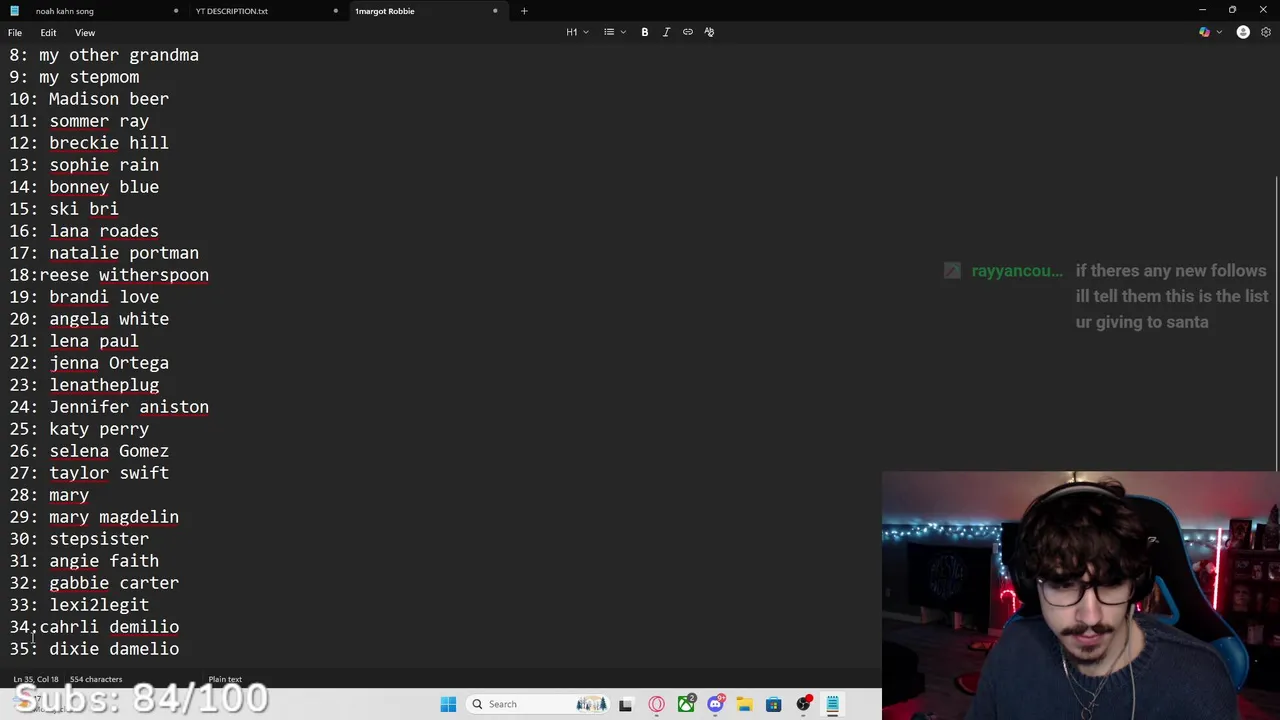The image size is (1280, 720).
Task: Open the Windows Start menu
Action: pyautogui.click(x=448, y=704)
